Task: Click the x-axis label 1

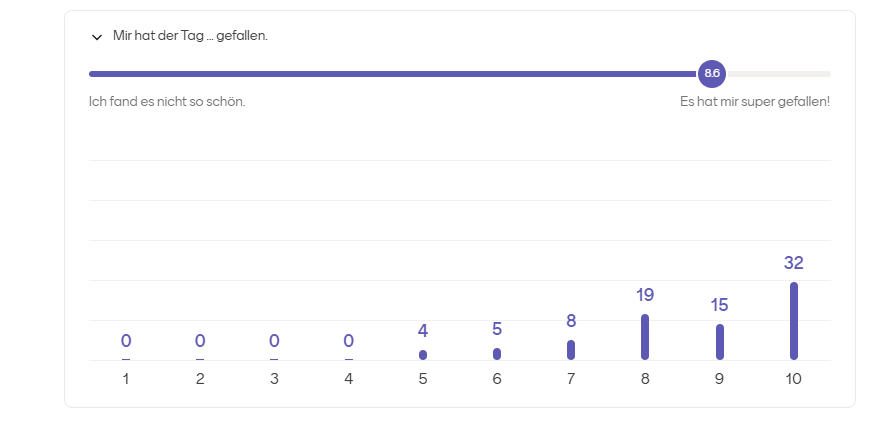Action: pyautogui.click(x=126, y=379)
